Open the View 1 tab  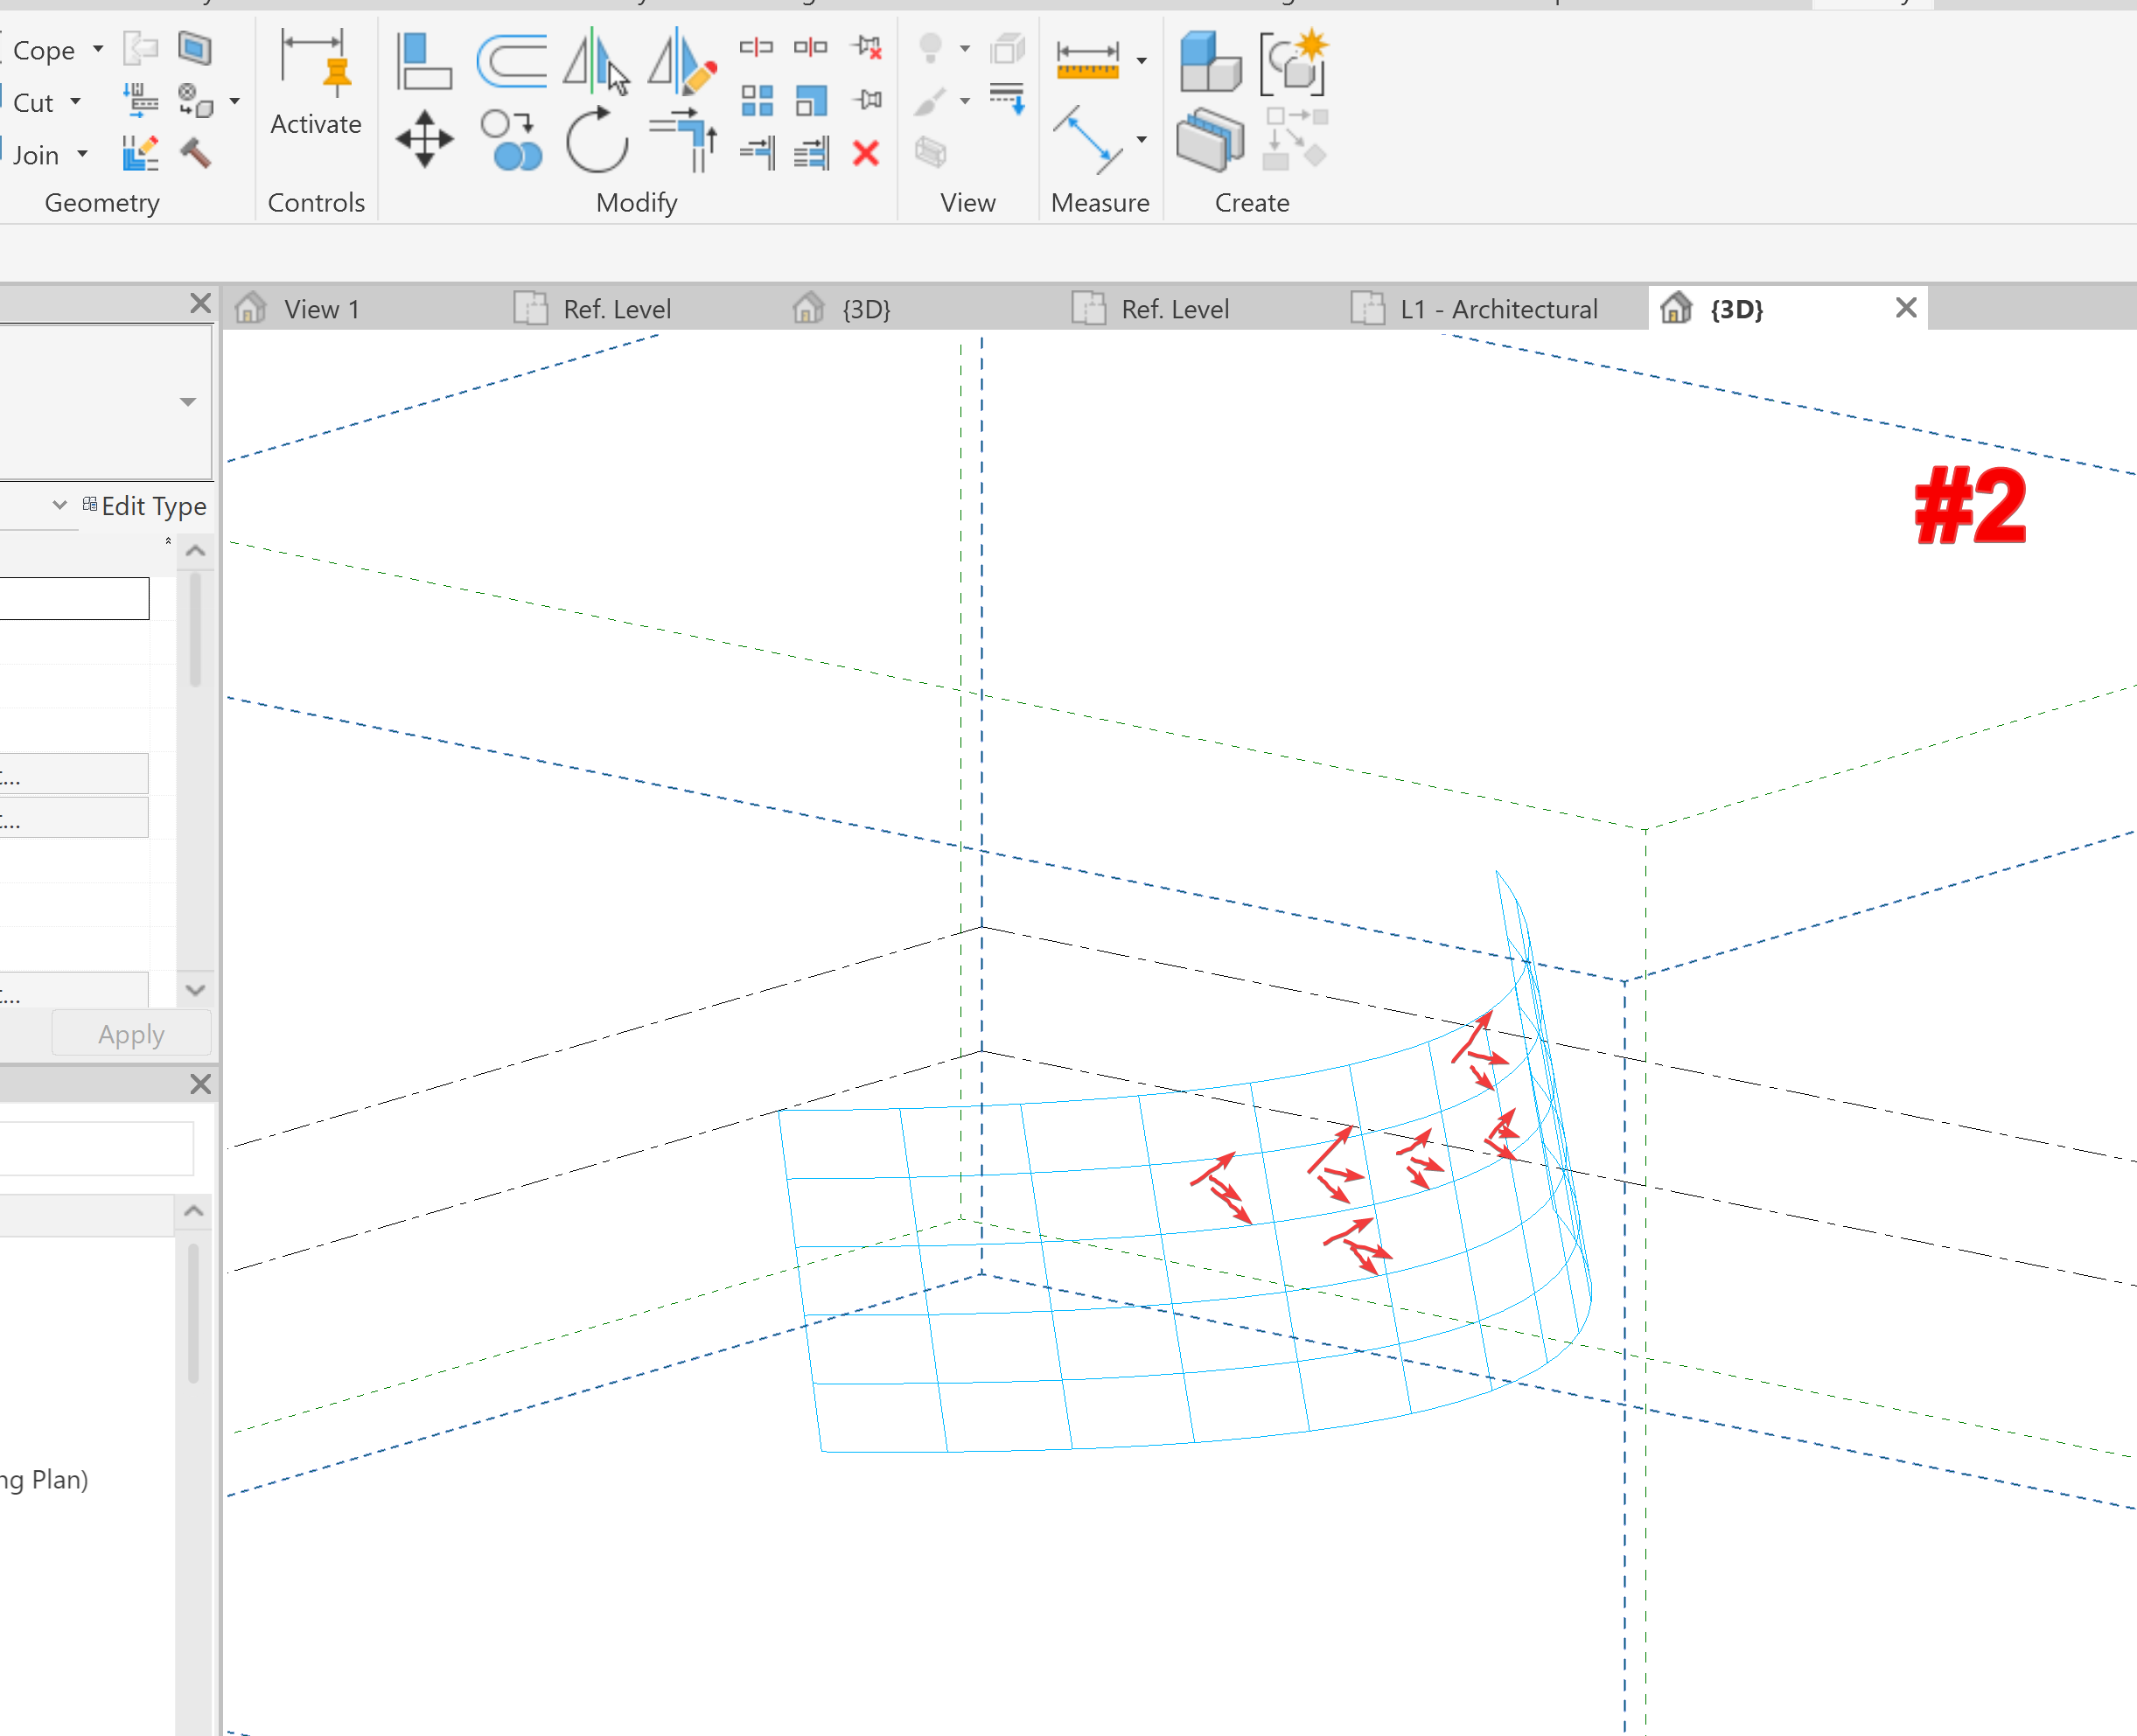(321, 308)
